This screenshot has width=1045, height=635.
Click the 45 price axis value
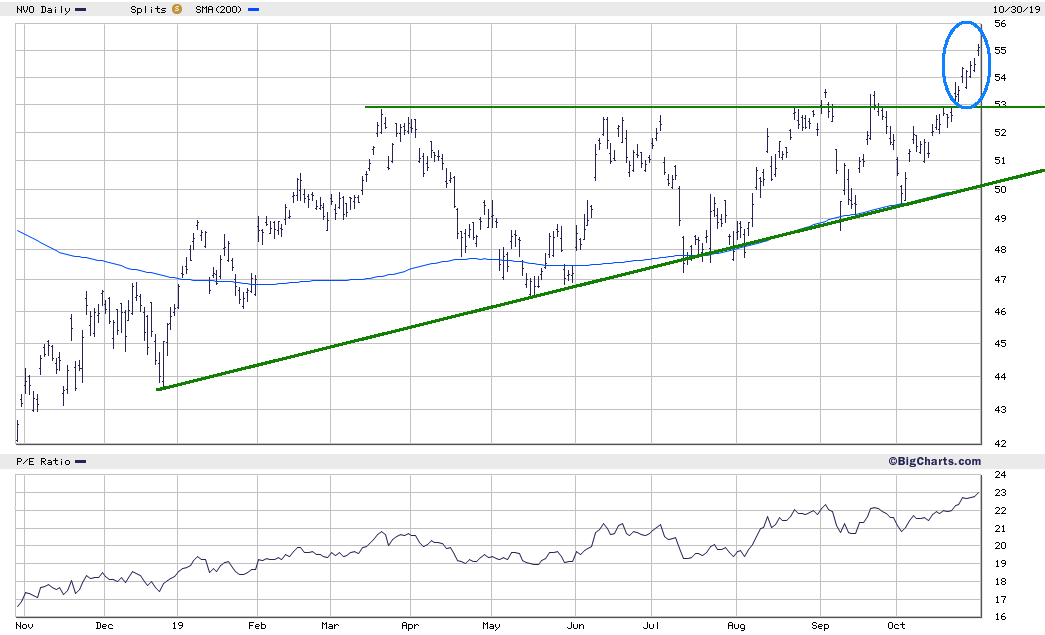1000,344
